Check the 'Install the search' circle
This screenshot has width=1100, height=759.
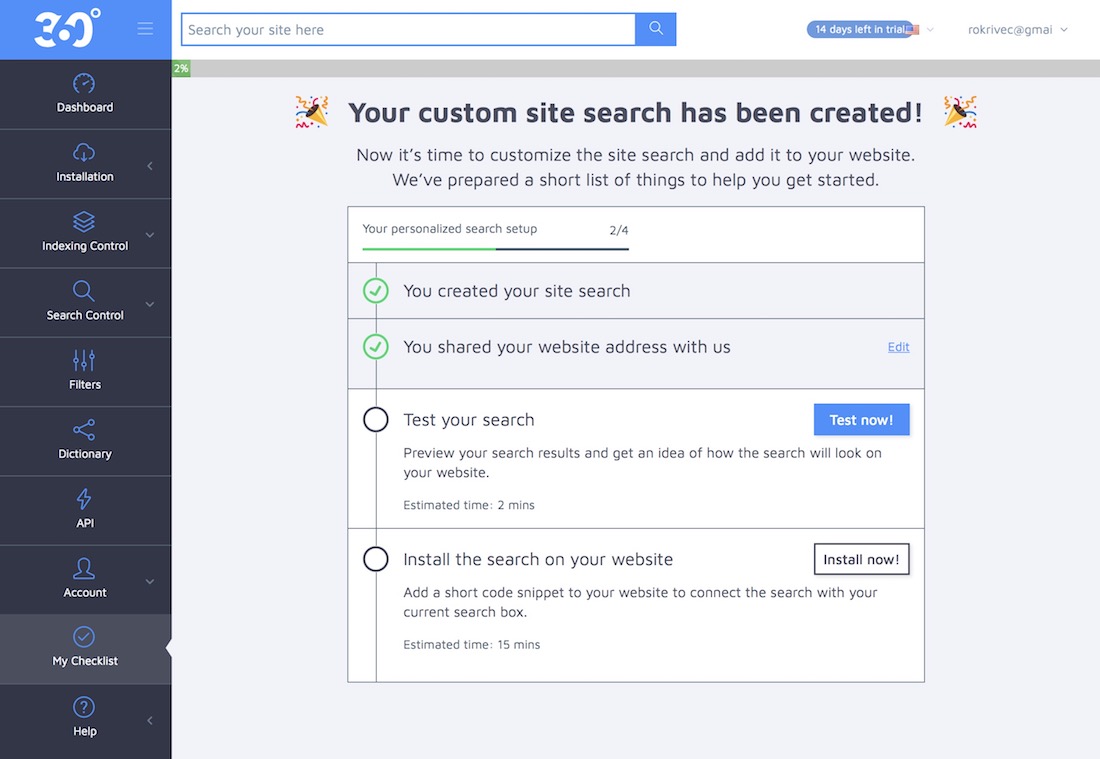tap(376, 559)
